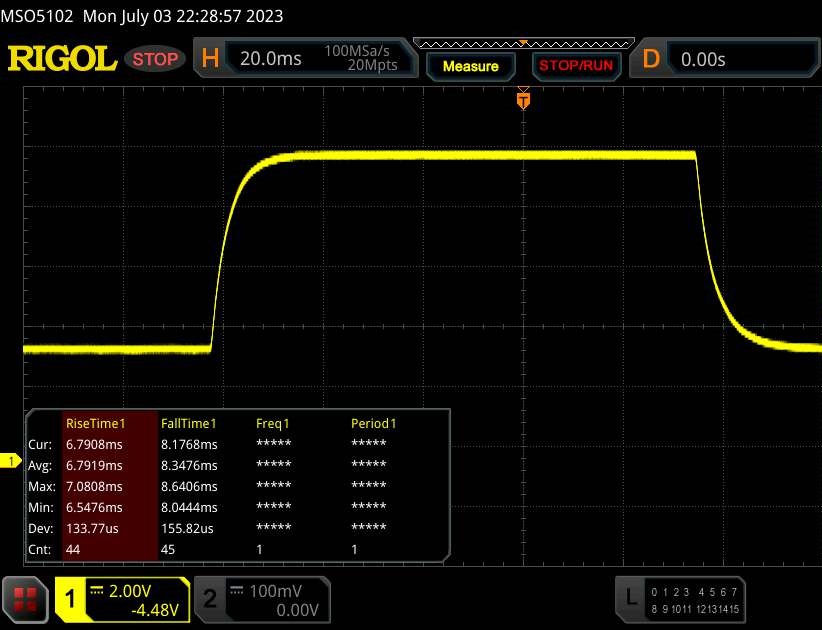The height and width of the screenshot is (630, 822).
Task: Click the RIGOL logo
Action: coord(62,59)
